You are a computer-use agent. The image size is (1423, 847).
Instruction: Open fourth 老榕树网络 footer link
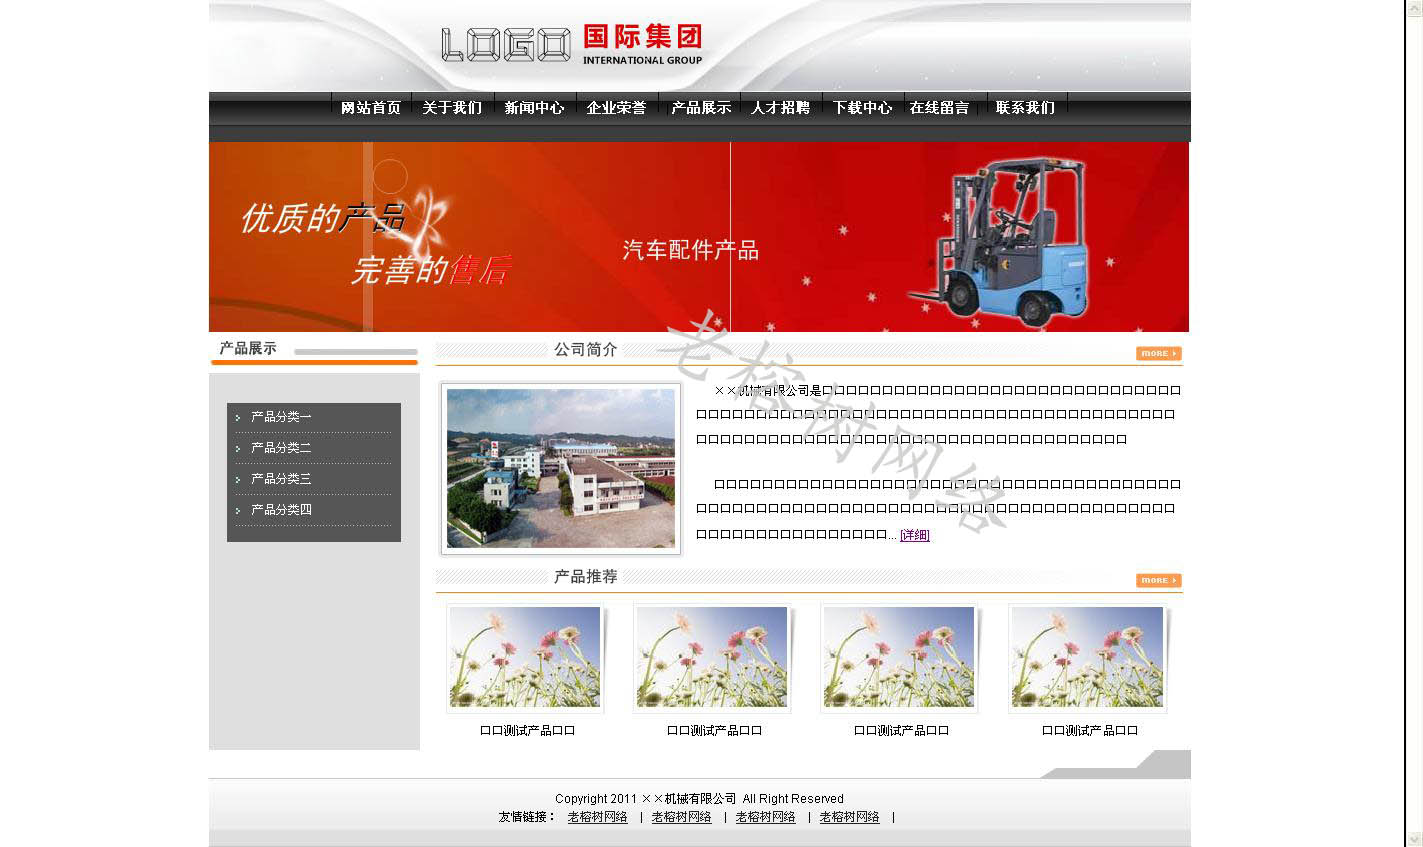850,817
